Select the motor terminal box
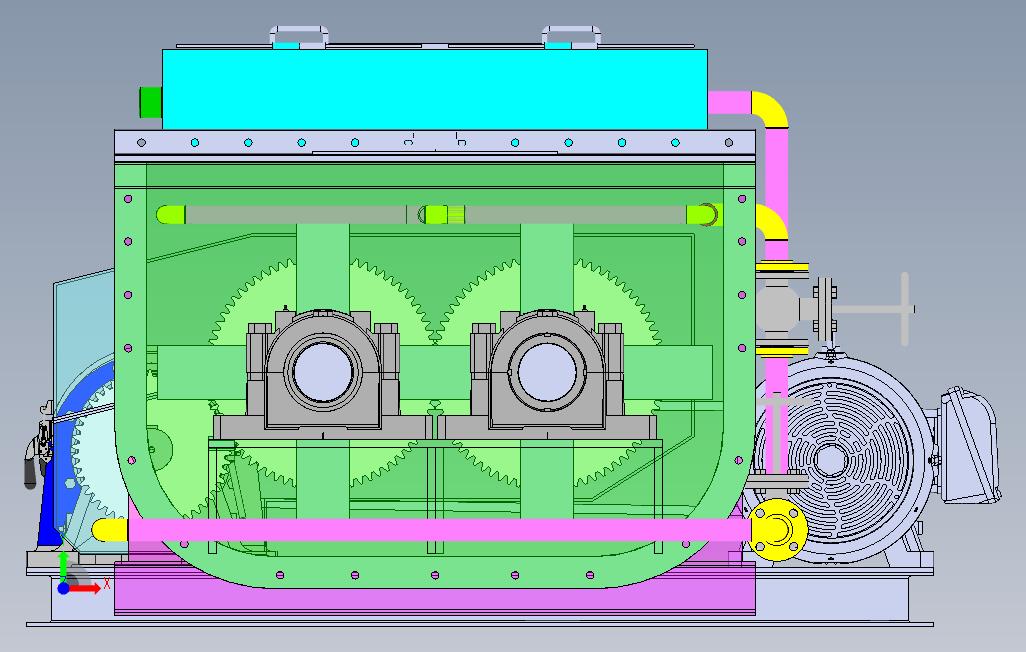 pyautogui.click(x=970, y=445)
